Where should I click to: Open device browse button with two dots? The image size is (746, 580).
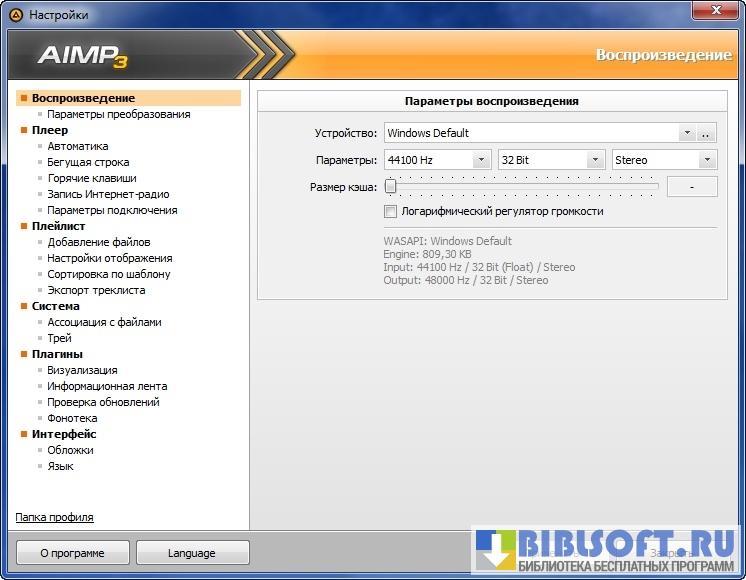pyautogui.click(x=707, y=133)
